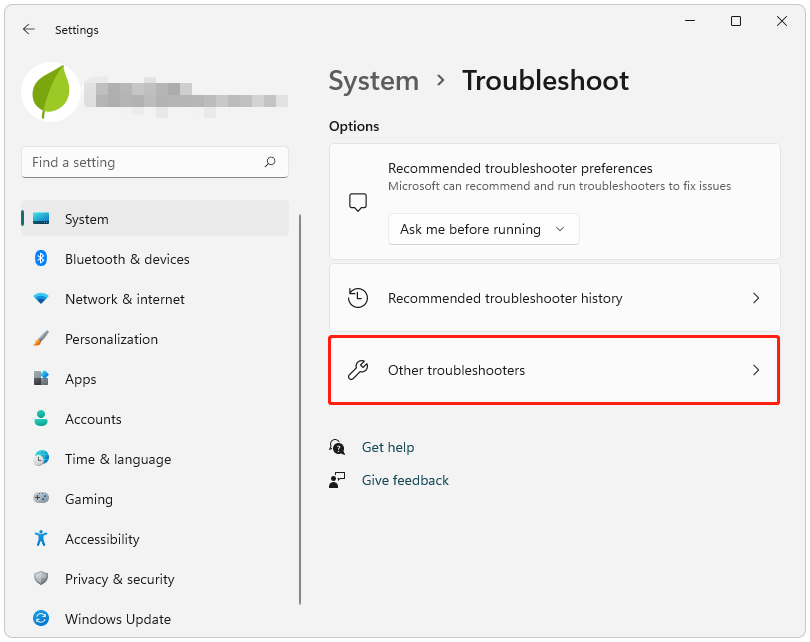Open Gaming settings
Viewport: 810px width, 642px height.
coord(154,499)
